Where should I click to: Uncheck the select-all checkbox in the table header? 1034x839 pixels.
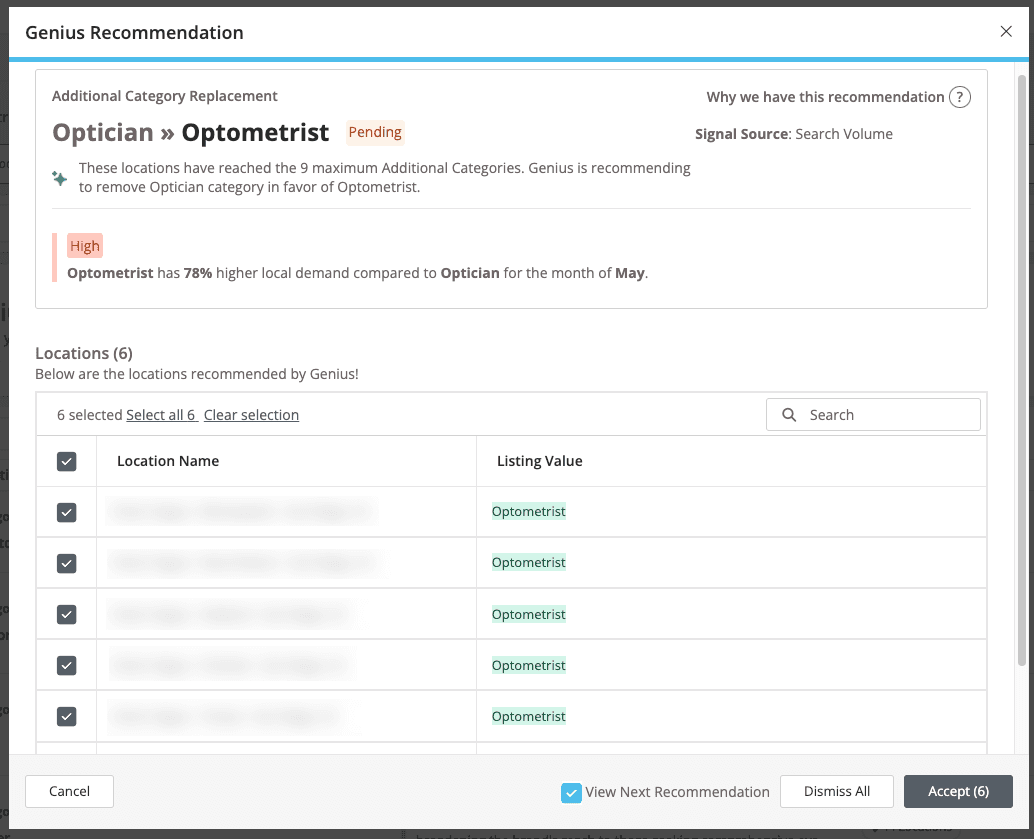[x=66, y=461]
